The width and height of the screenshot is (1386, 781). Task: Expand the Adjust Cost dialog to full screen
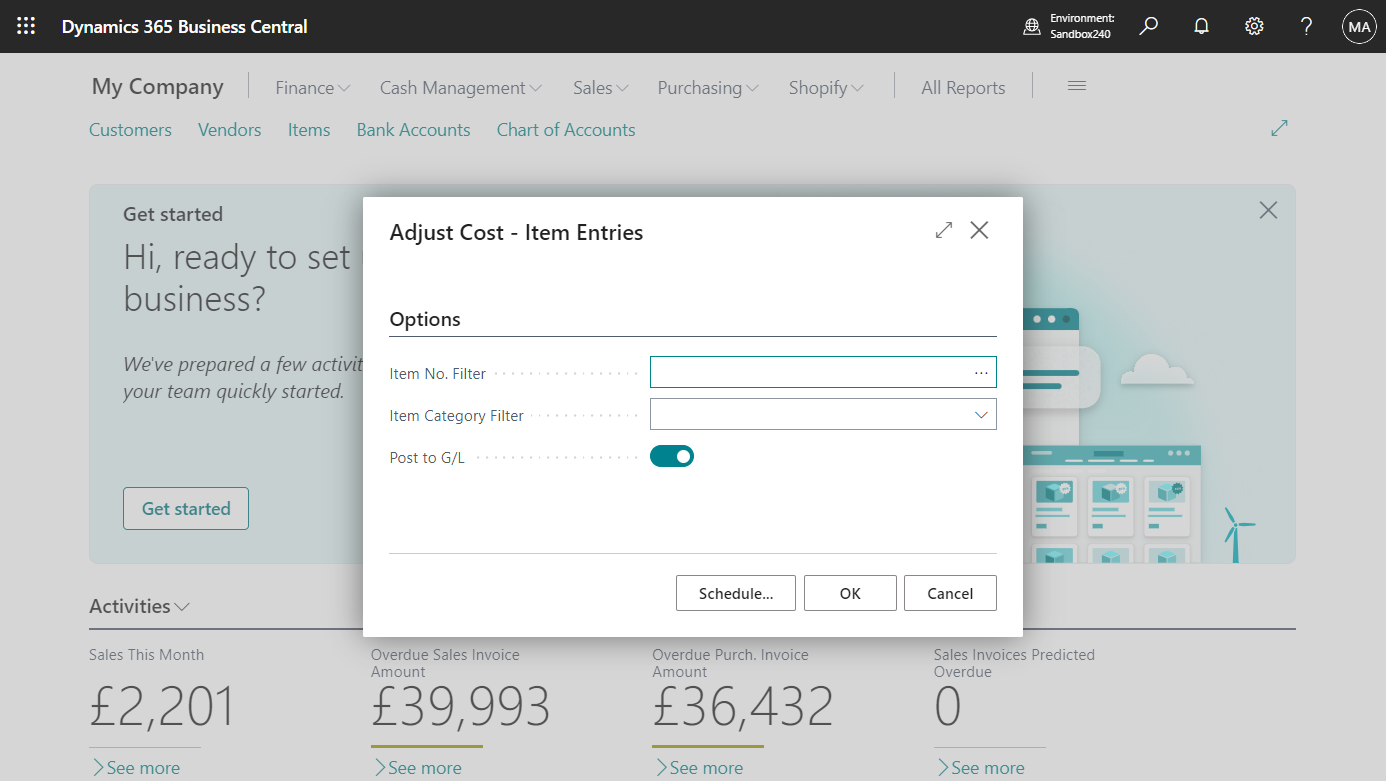(943, 229)
